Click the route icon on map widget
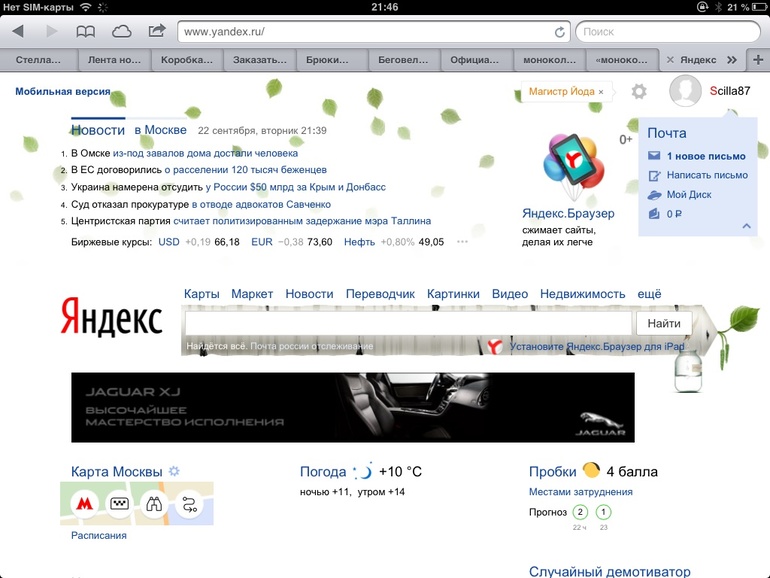This screenshot has width=770, height=578. click(x=189, y=504)
